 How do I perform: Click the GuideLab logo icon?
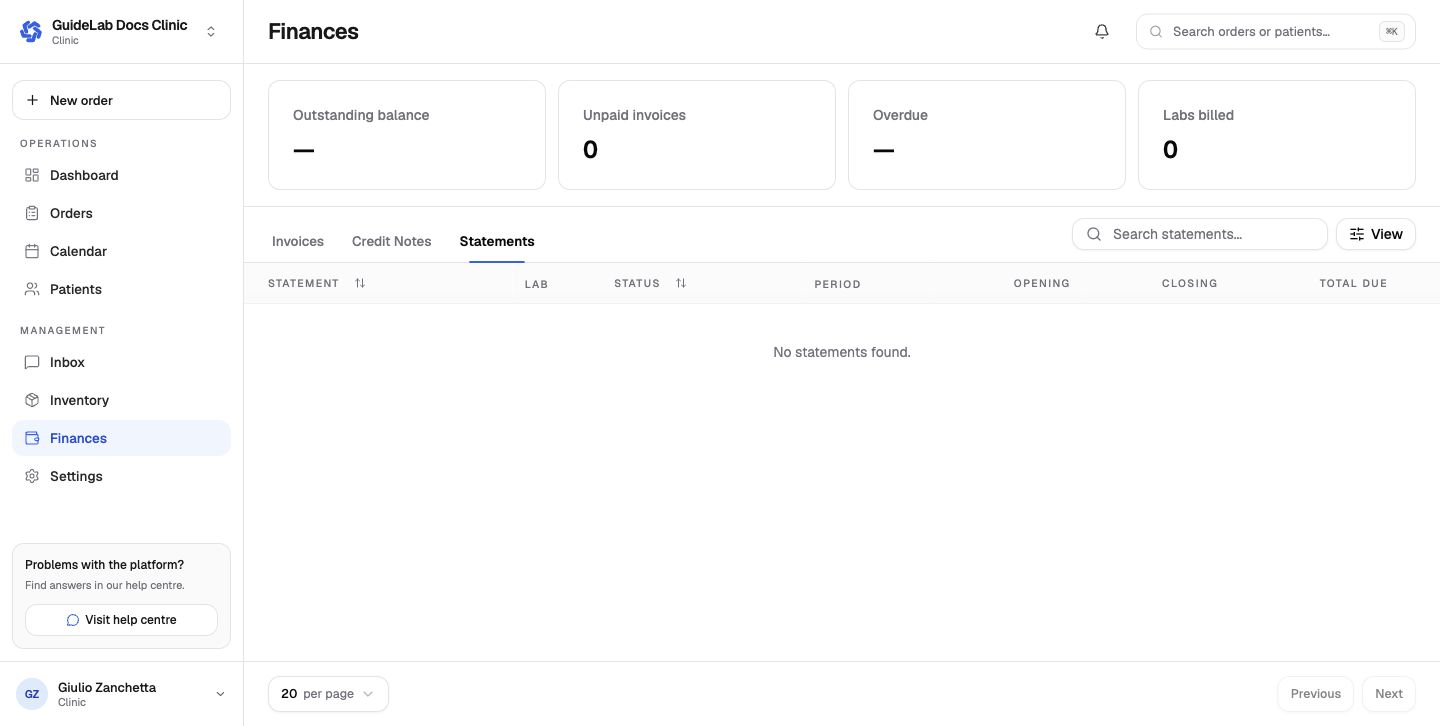coord(31,32)
